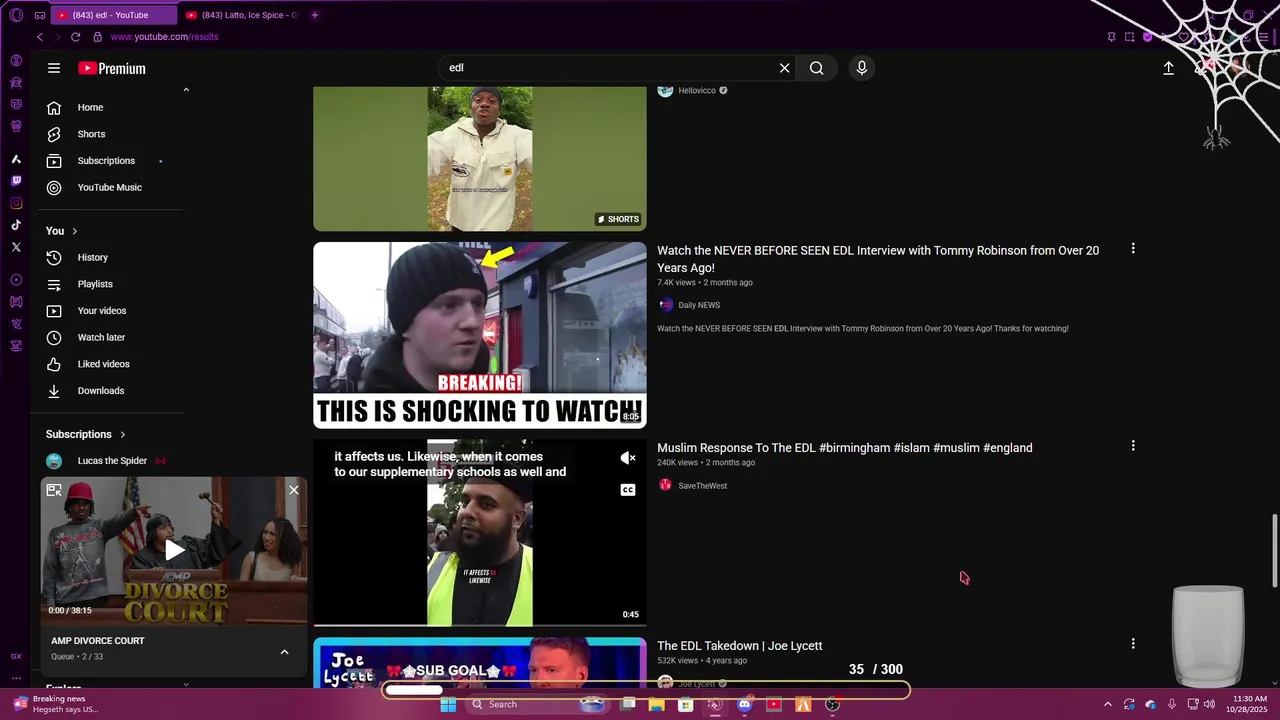Image resolution: width=1280 pixels, height=720 pixels.
Task: Open Lucas the Spider channel
Action: click(x=110, y=461)
